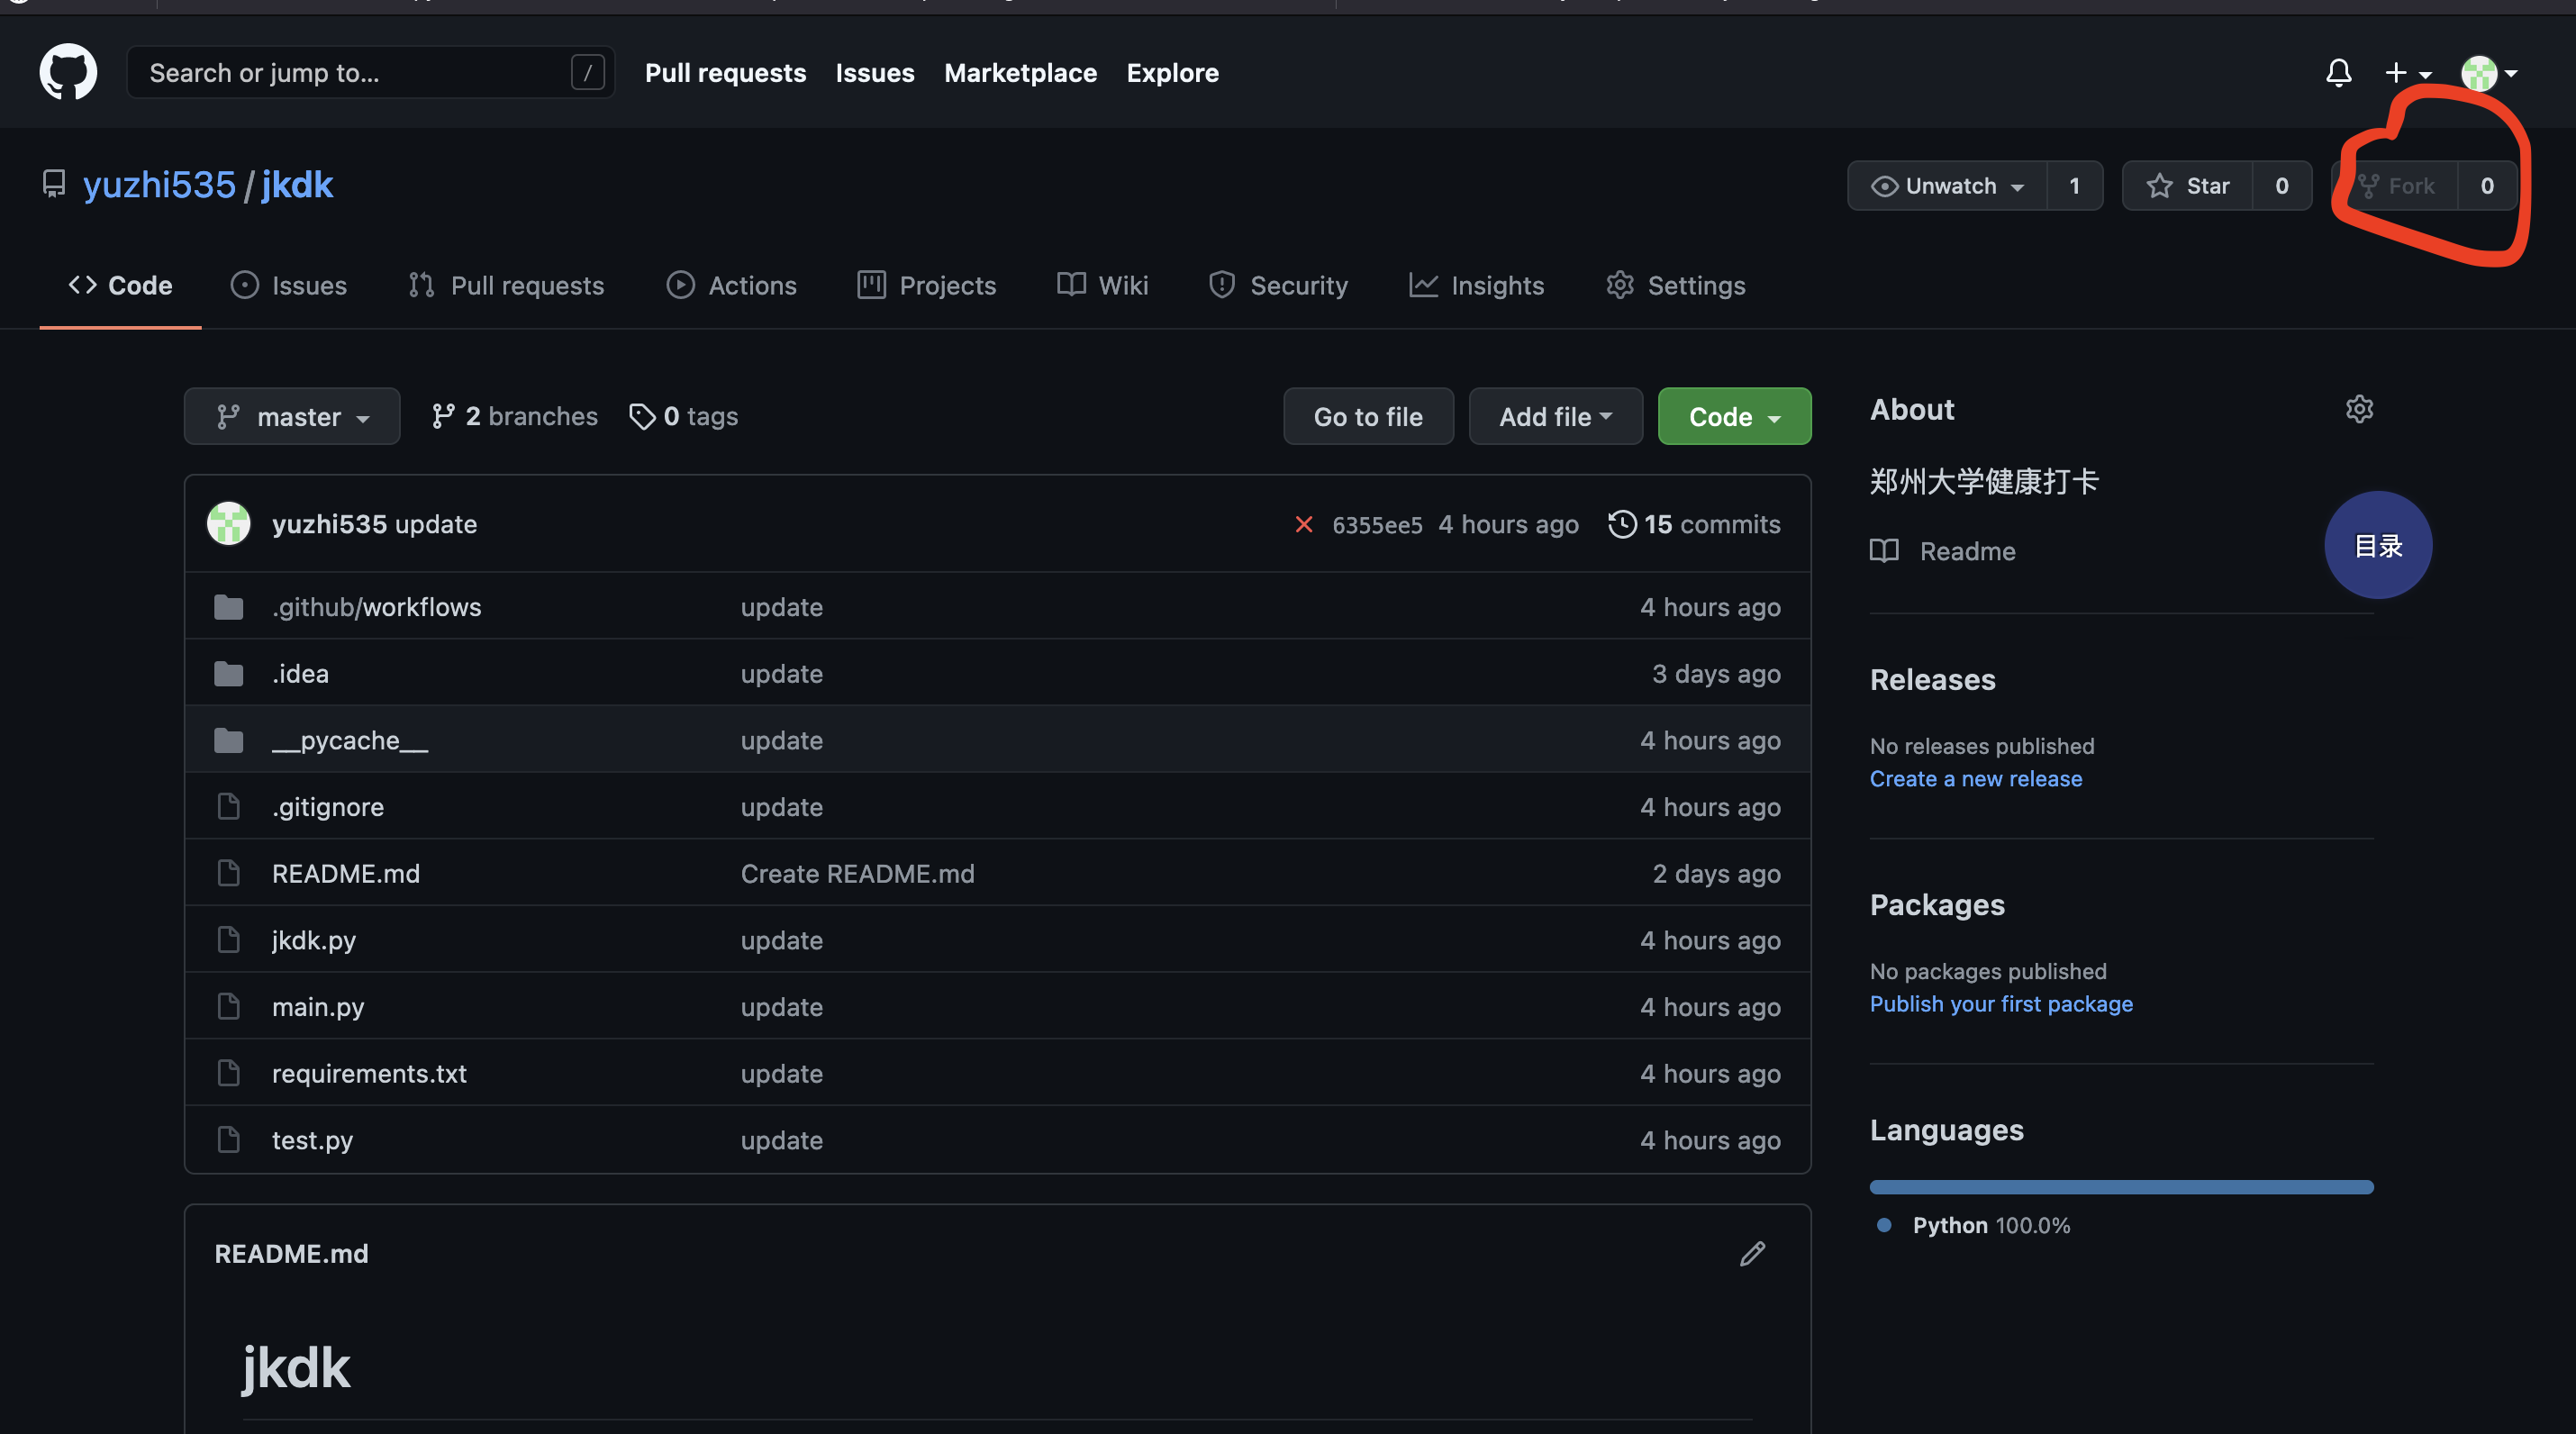Click the About settings gear icon

(x=2359, y=409)
